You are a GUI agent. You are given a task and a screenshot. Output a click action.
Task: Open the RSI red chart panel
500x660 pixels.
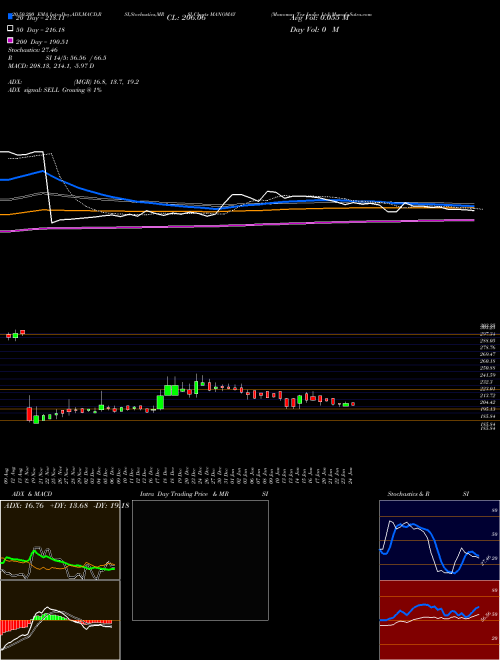(439, 620)
